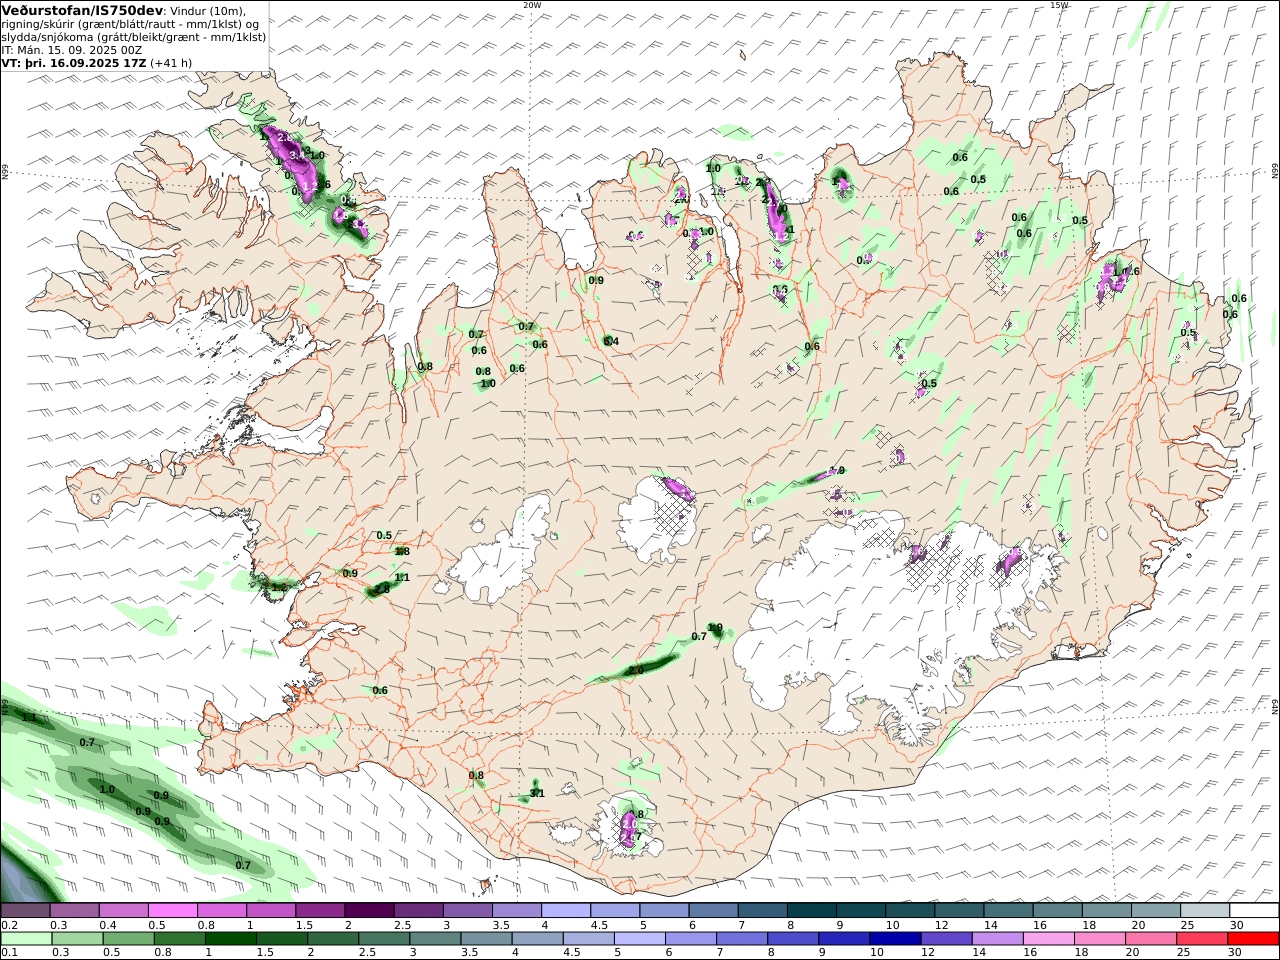Click the 3.1 precipitation value on the map
This screenshot has width=1280, height=960.
(x=537, y=793)
